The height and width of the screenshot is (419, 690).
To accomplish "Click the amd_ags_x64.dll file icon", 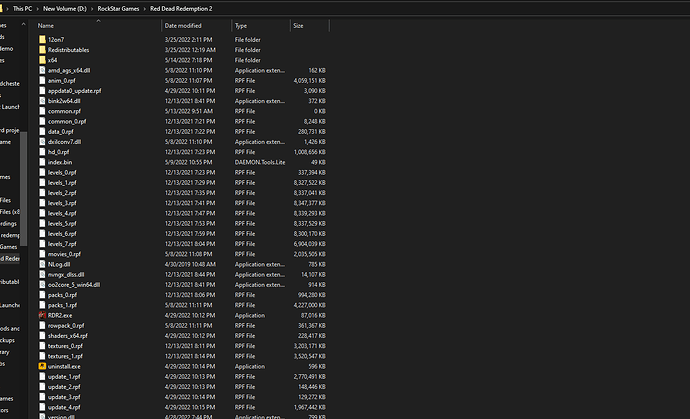I will (x=42, y=70).
